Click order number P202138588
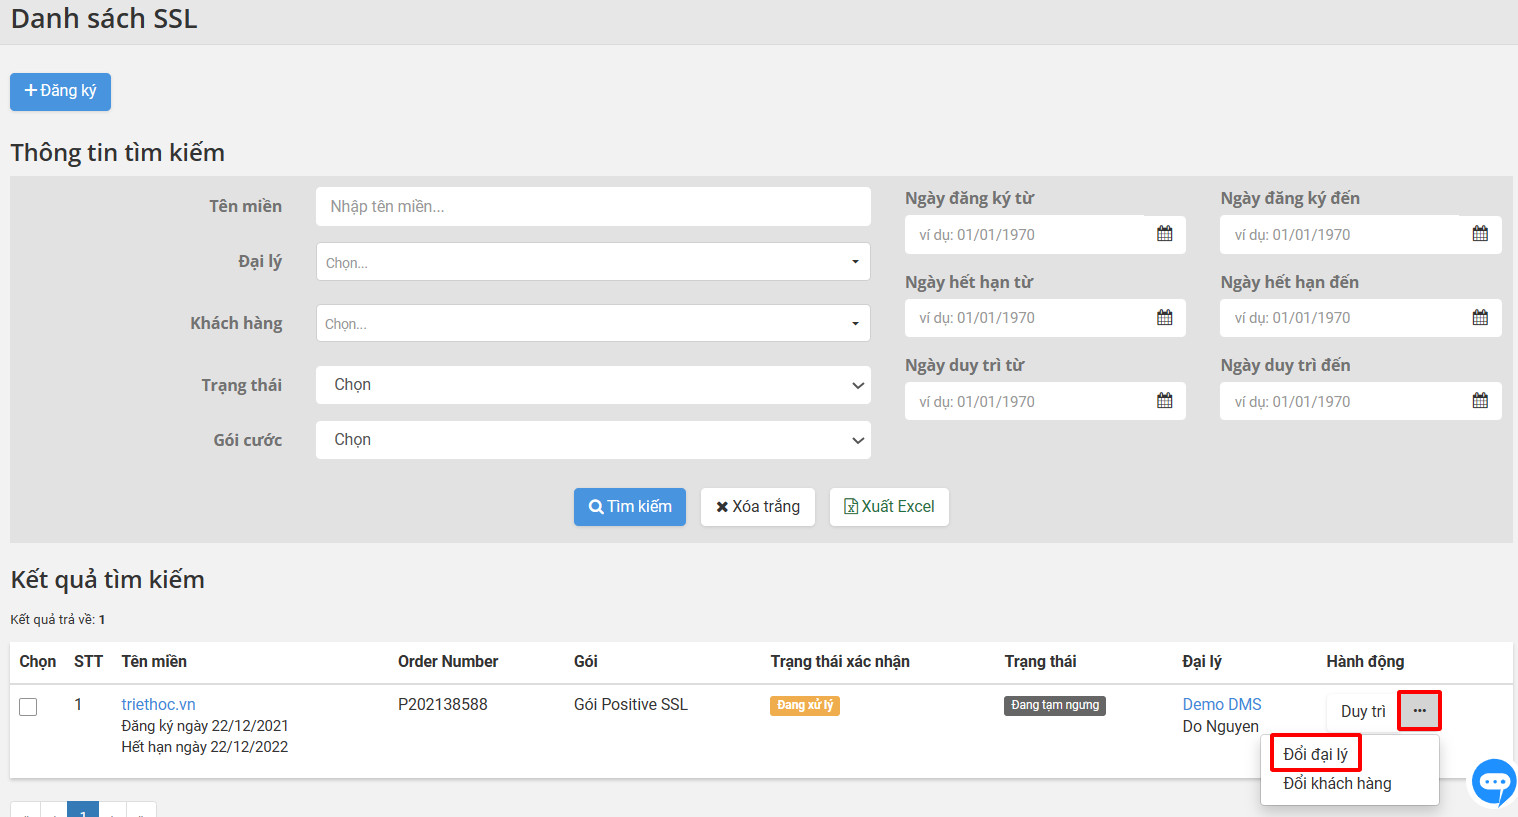Screen dimensions: 1518x817 443,705
